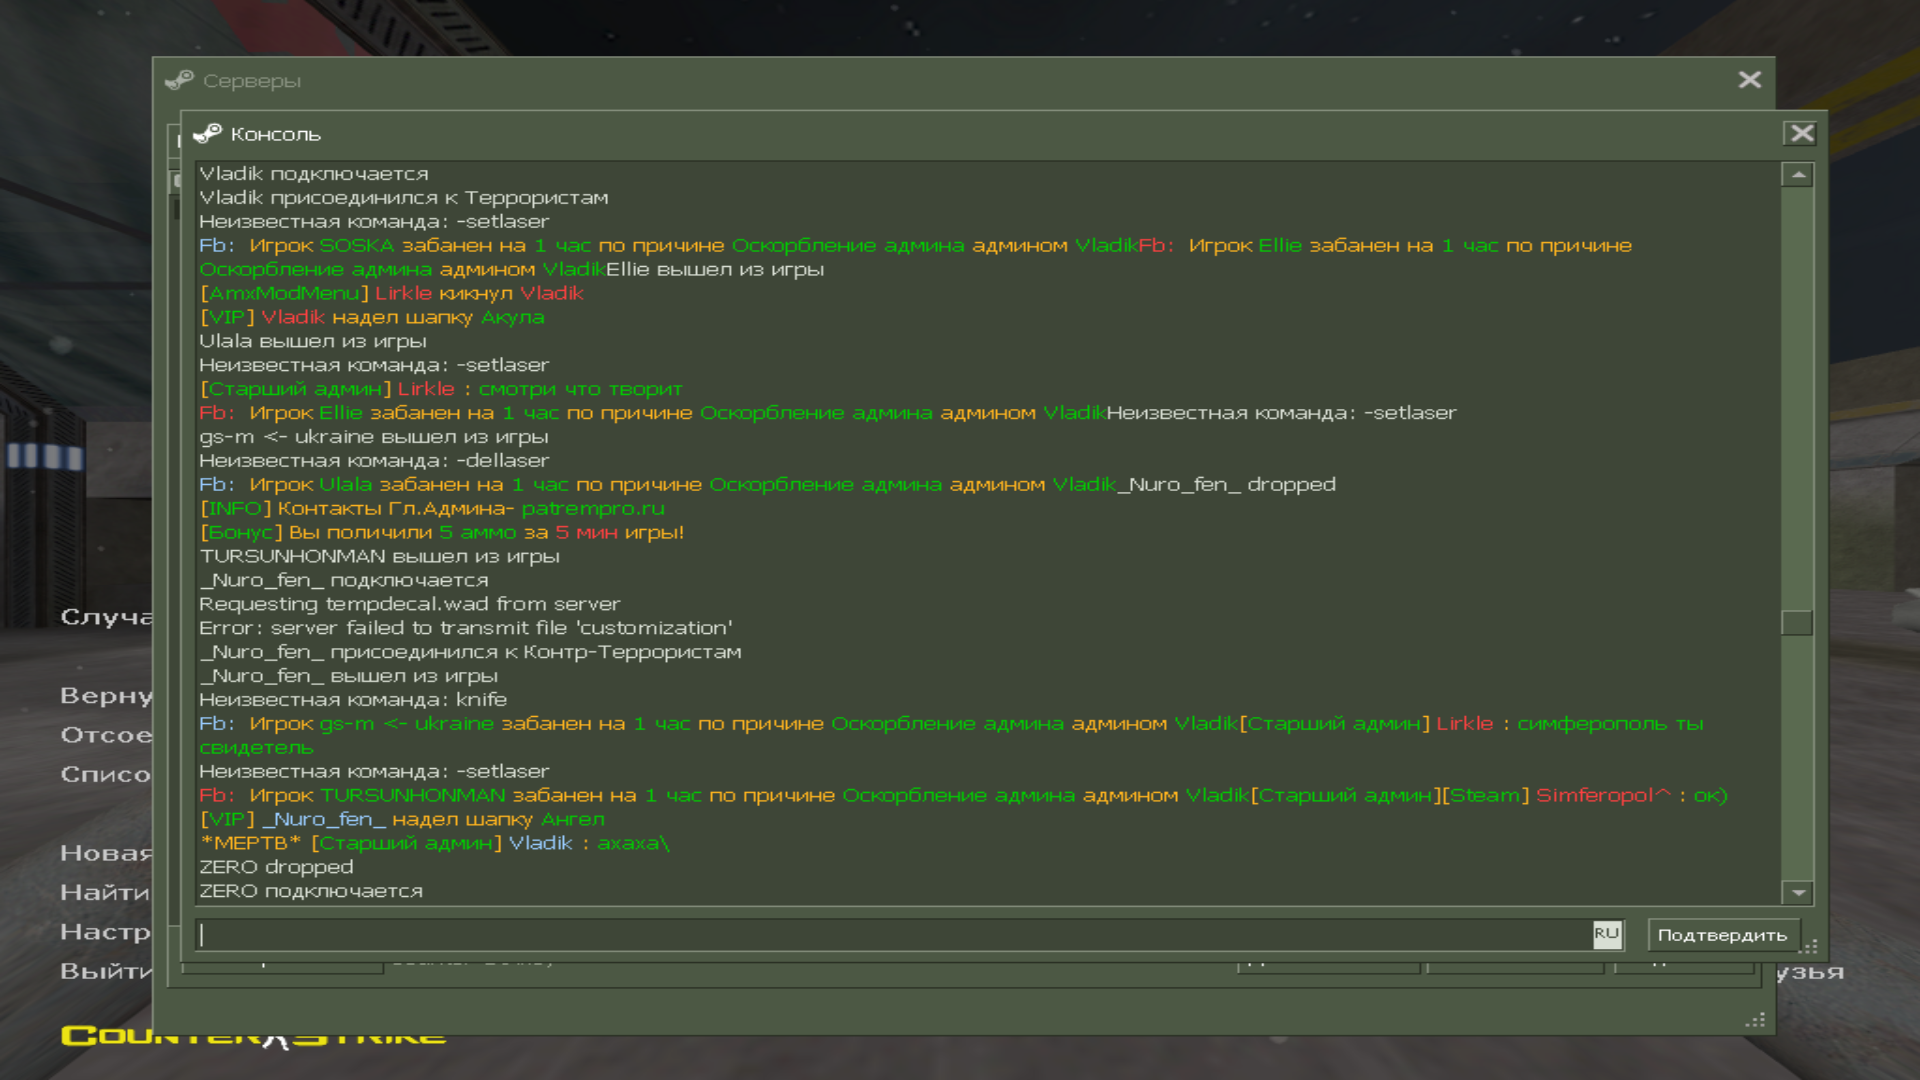Screen dimensions: 1920x1080
Task: Select 'Найти' main menu item behind console
Action: [105, 892]
